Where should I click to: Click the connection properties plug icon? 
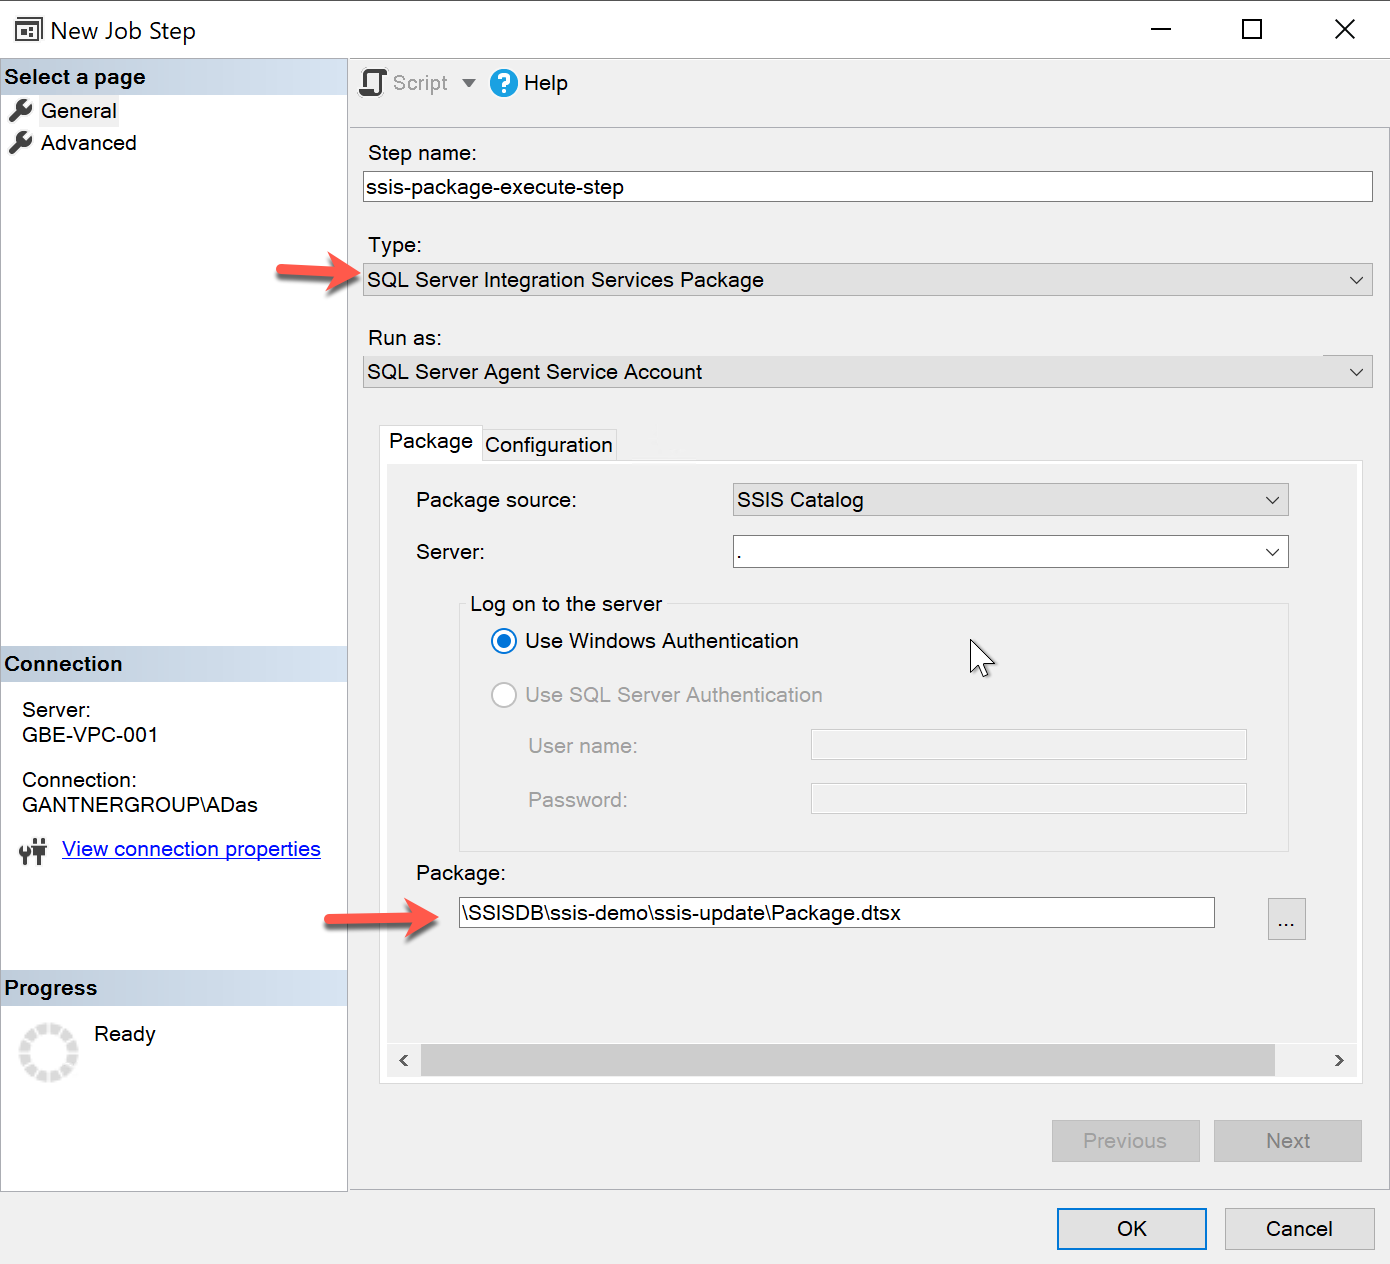(x=33, y=851)
